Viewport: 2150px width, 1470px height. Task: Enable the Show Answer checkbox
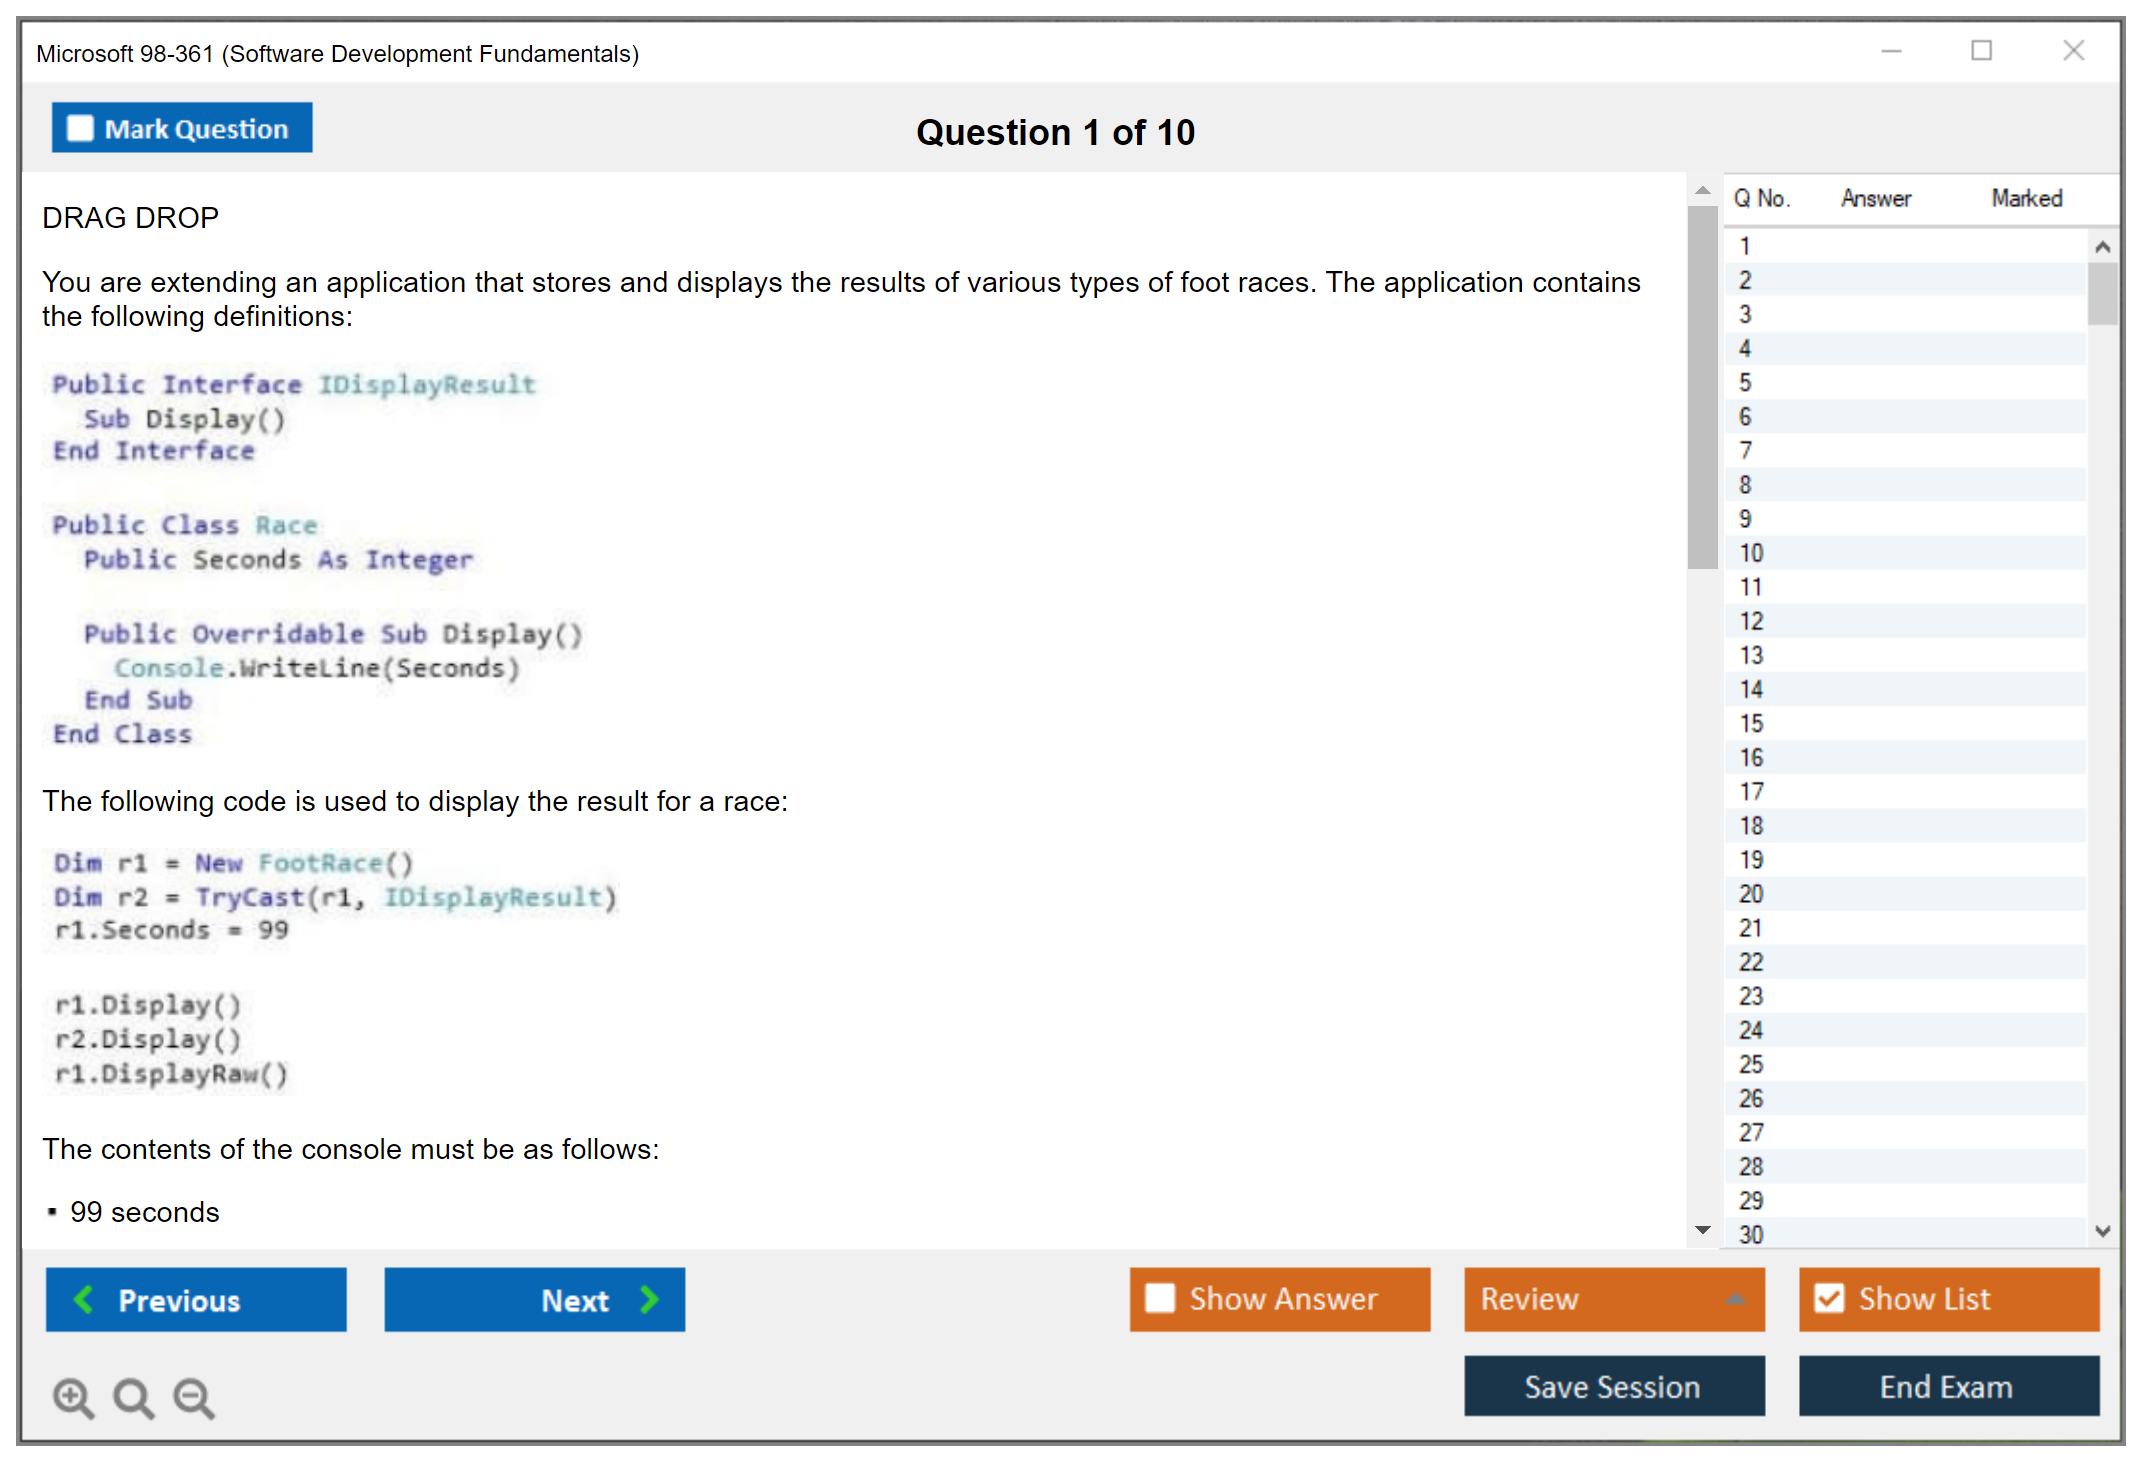coord(1159,1298)
